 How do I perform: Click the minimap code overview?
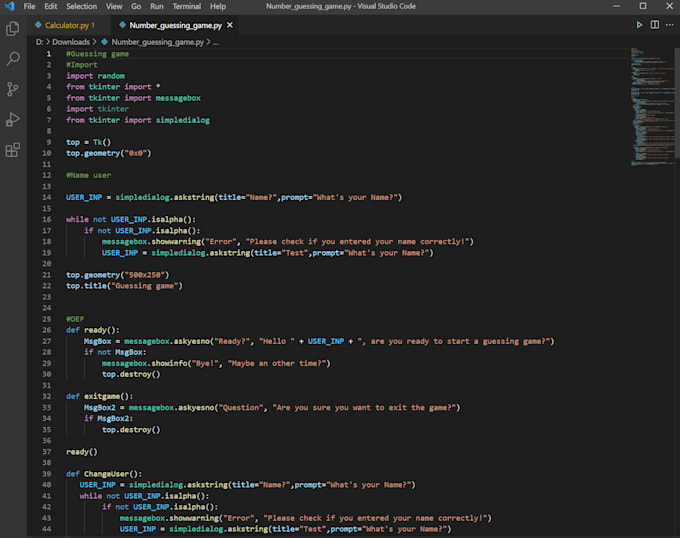[x=651, y=107]
